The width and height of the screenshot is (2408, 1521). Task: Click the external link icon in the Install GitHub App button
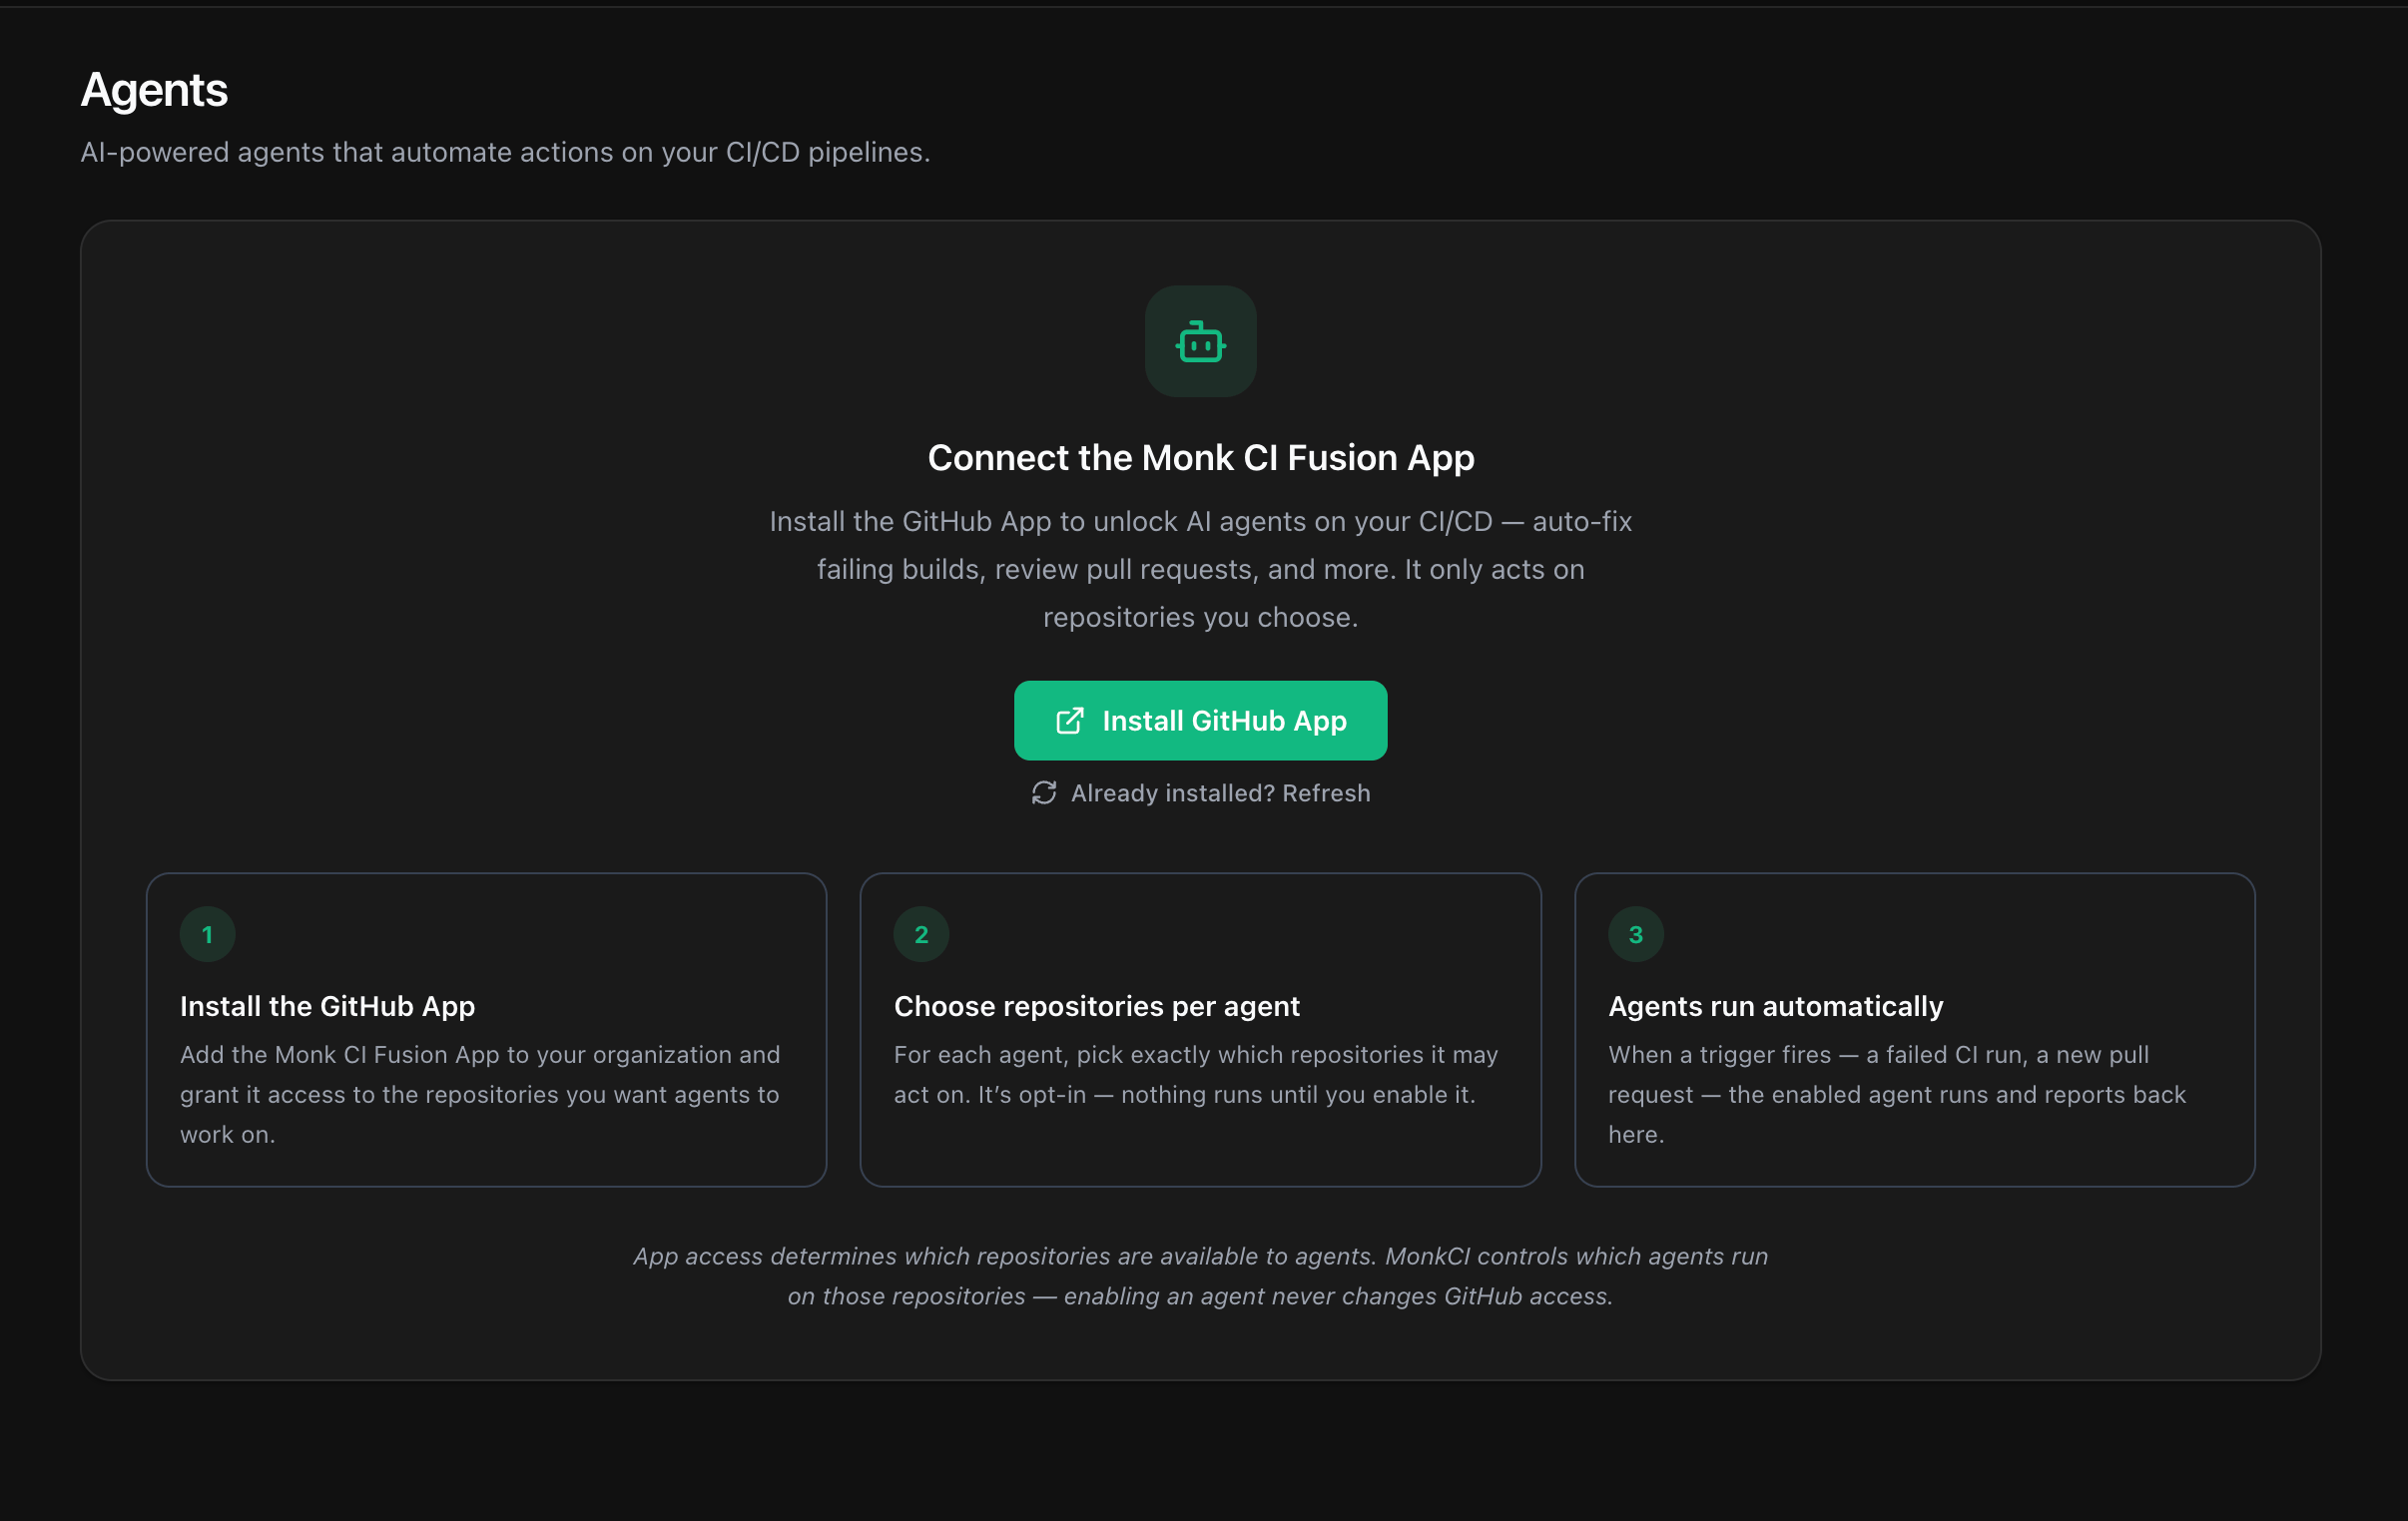tap(1069, 720)
